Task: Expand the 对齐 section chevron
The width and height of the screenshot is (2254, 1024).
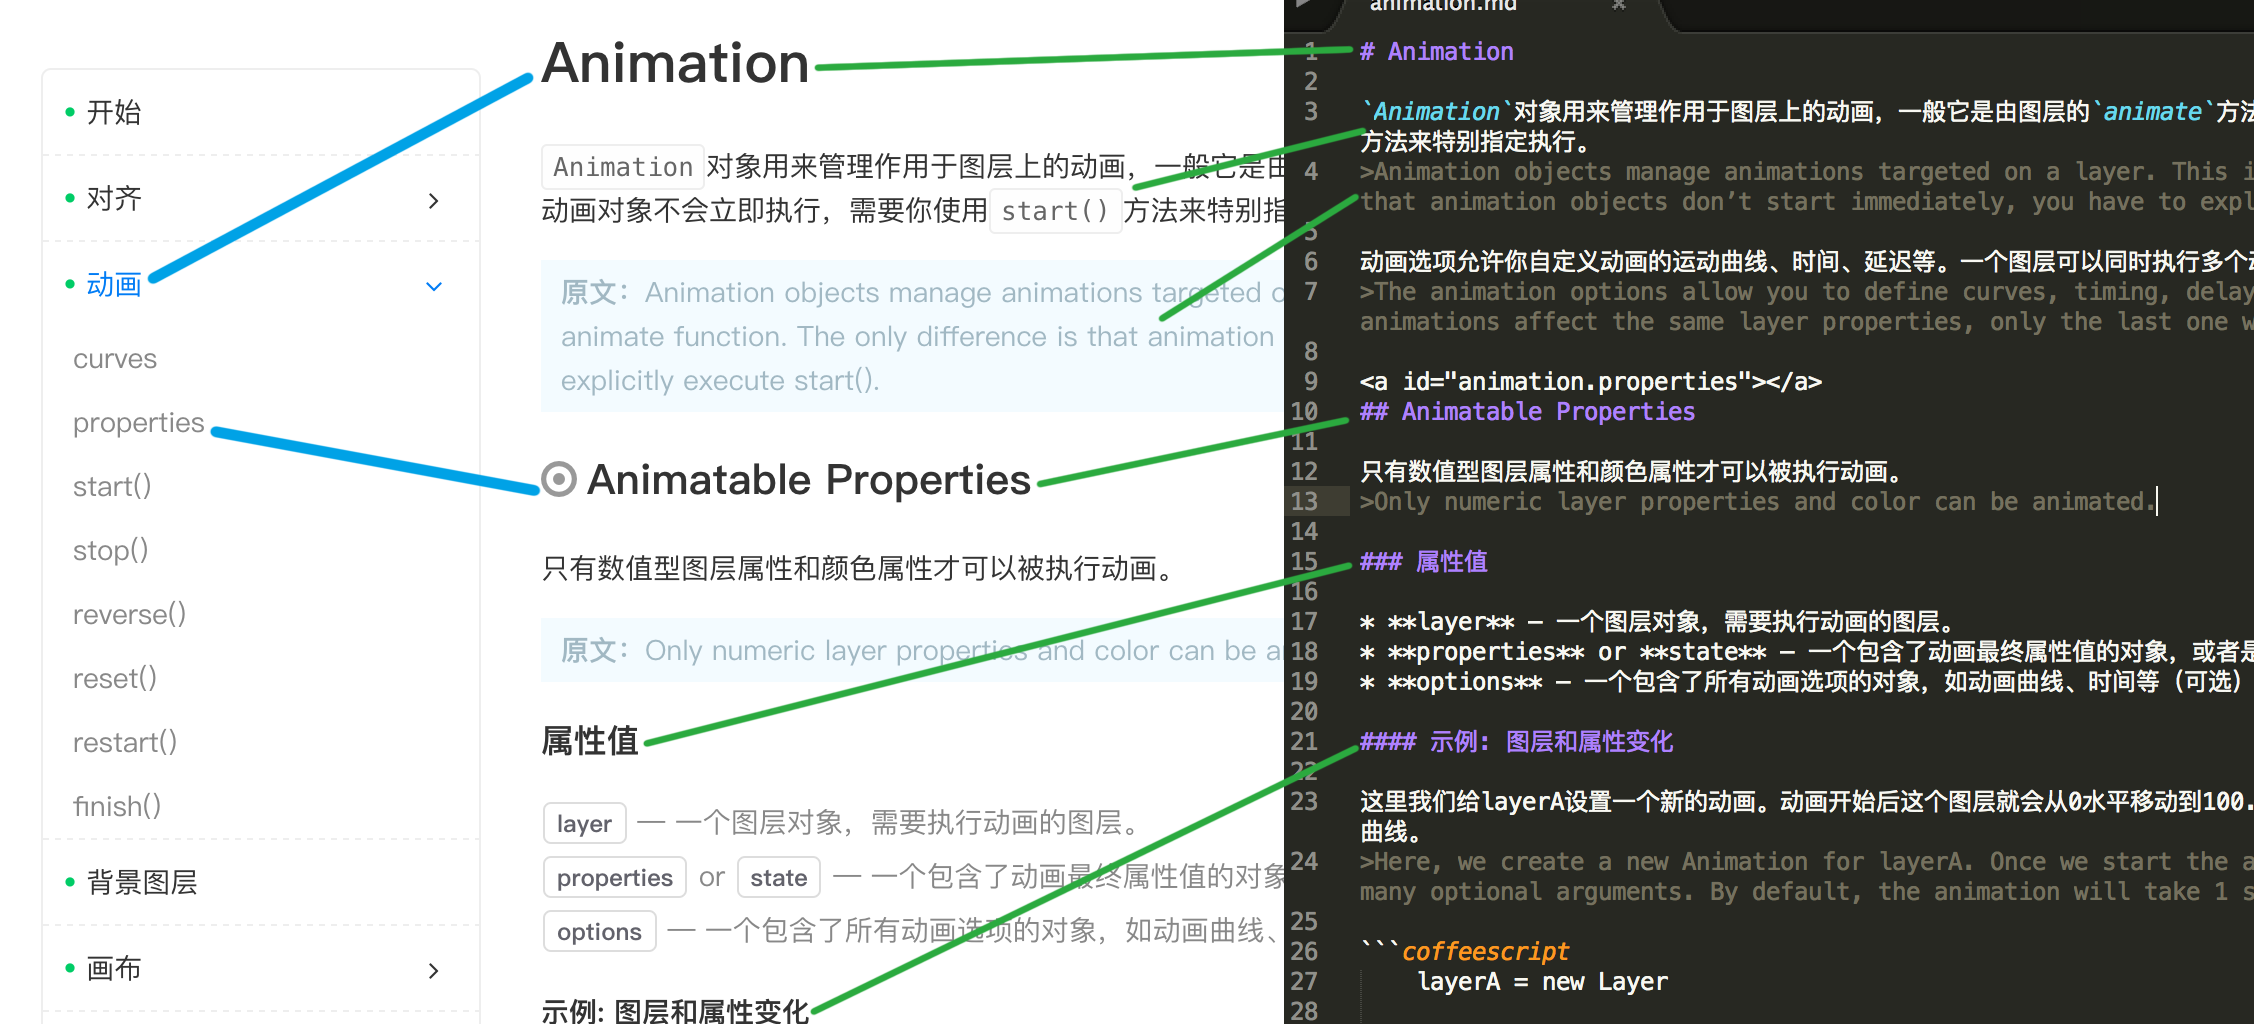Action: (x=433, y=200)
